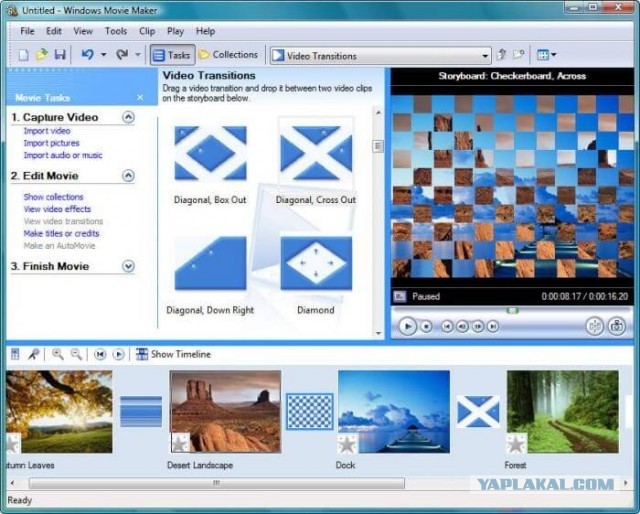This screenshot has width=640, height=514.
Task: Open the Play menu
Action: click(x=175, y=31)
